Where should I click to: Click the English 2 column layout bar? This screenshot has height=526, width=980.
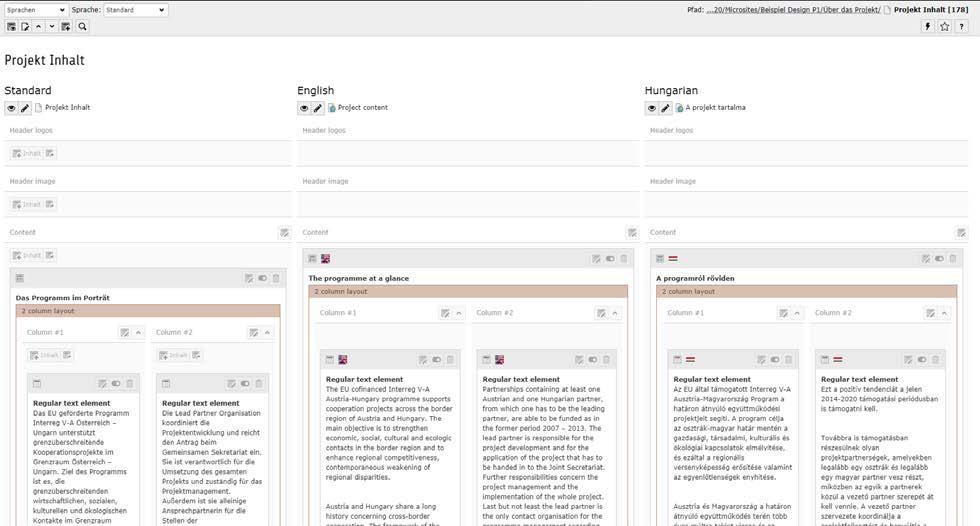coord(468,291)
